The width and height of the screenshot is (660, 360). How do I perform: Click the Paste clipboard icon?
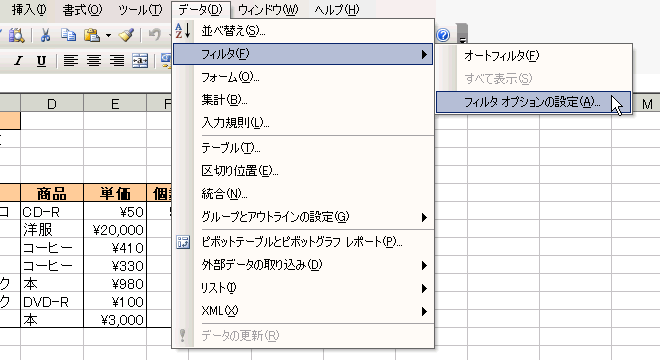coord(91,35)
